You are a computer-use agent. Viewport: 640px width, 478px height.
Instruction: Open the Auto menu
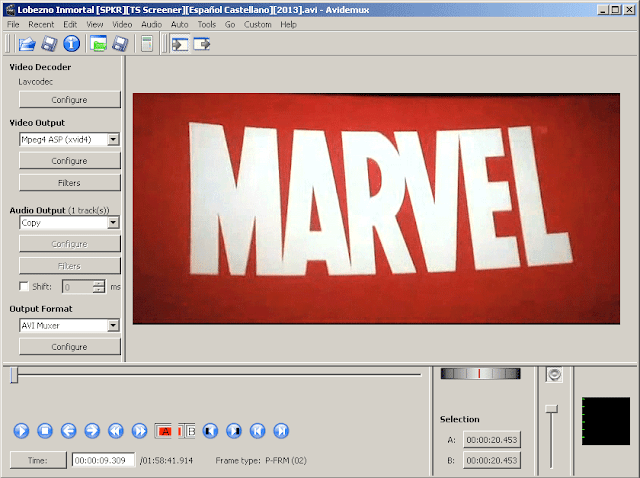coord(180,24)
